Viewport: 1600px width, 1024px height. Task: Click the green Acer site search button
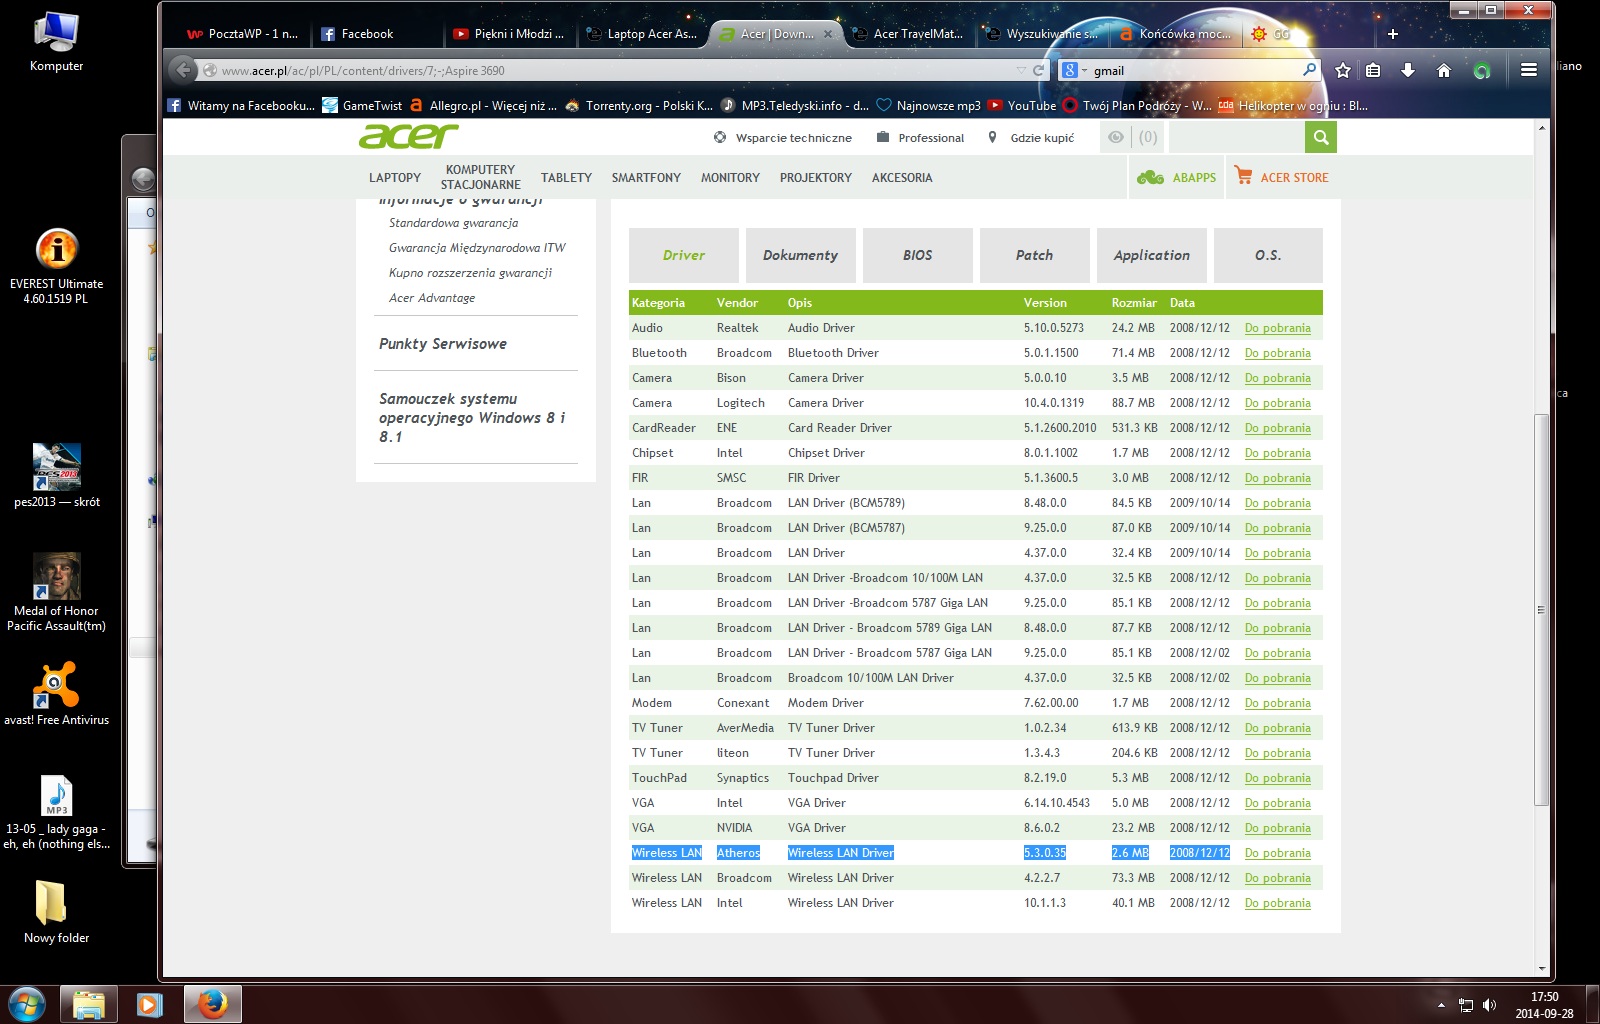coord(1321,137)
